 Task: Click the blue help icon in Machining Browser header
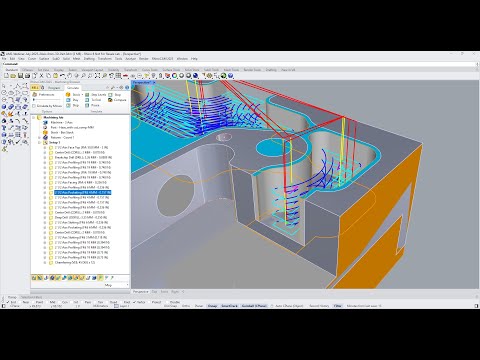[x=127, y=88]
